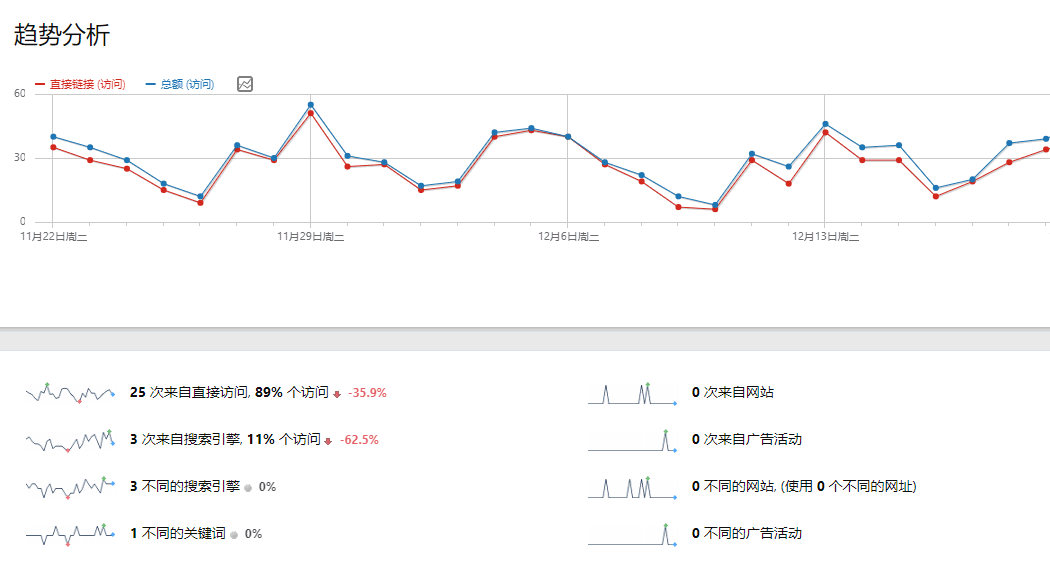The image size is (1050, 577).
Task: Click the 趋势分析 page heading
Action: pyautogui.click(x=62, y=35)
